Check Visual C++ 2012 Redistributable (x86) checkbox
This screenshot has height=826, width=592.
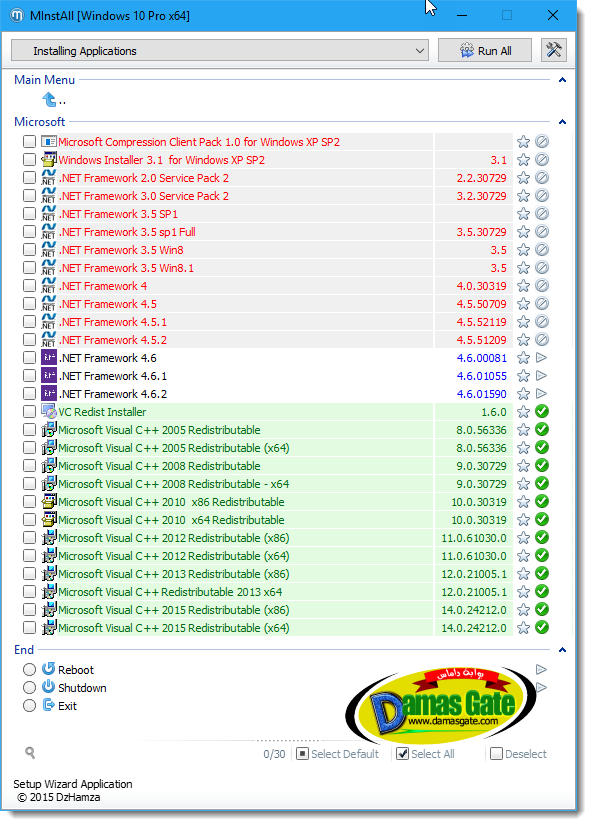tap(29, 538)
